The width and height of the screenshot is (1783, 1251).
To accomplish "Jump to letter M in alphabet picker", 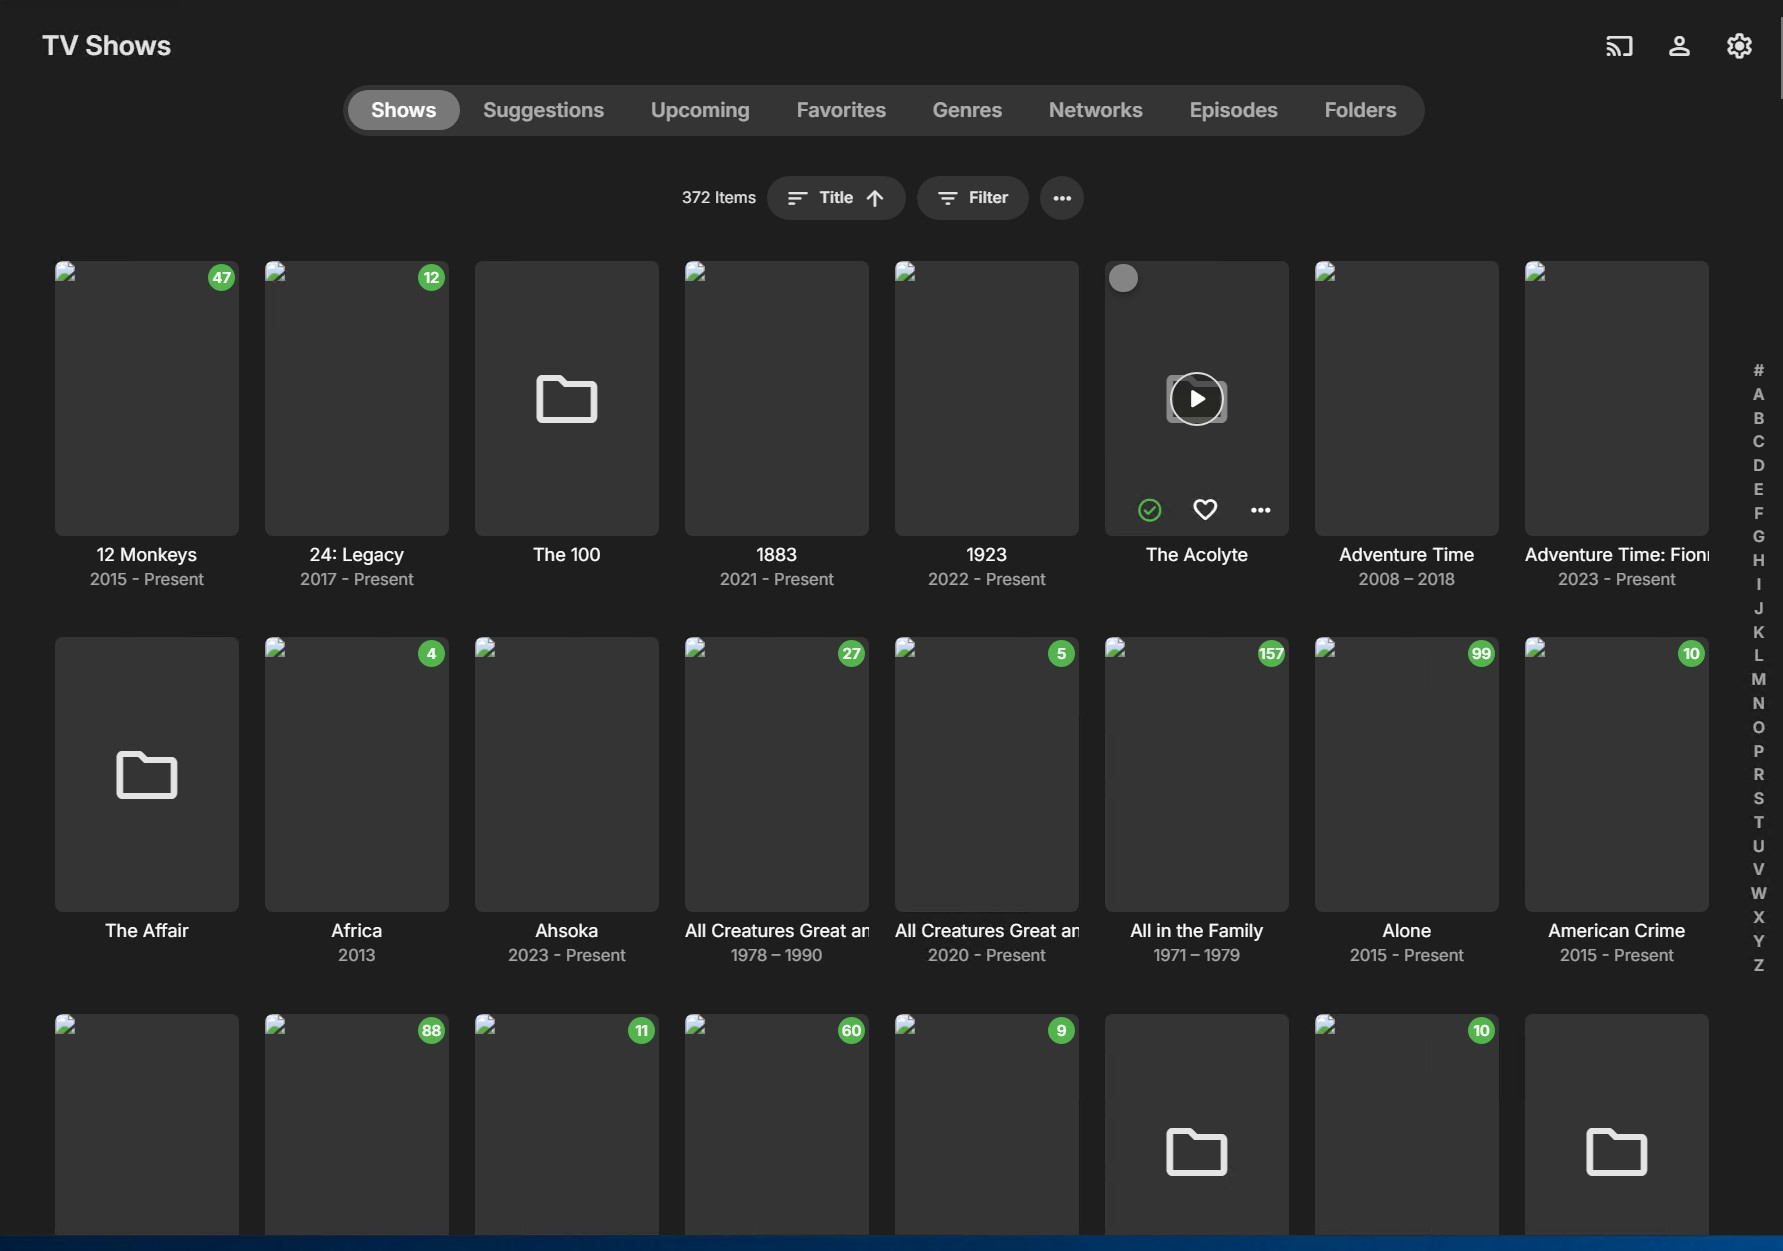I will tap(1758, 679).
